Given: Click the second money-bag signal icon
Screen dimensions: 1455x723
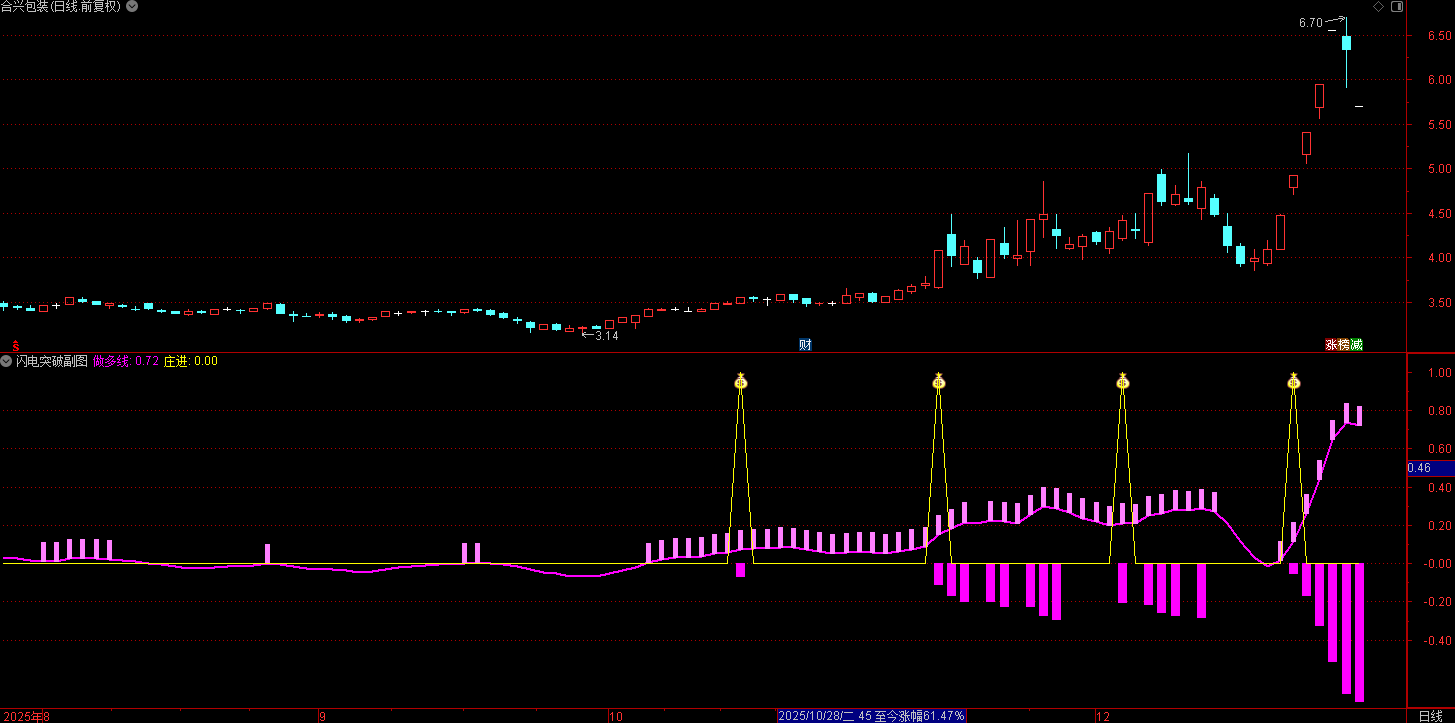Looking at the screenshot, I should pos(939,380).
